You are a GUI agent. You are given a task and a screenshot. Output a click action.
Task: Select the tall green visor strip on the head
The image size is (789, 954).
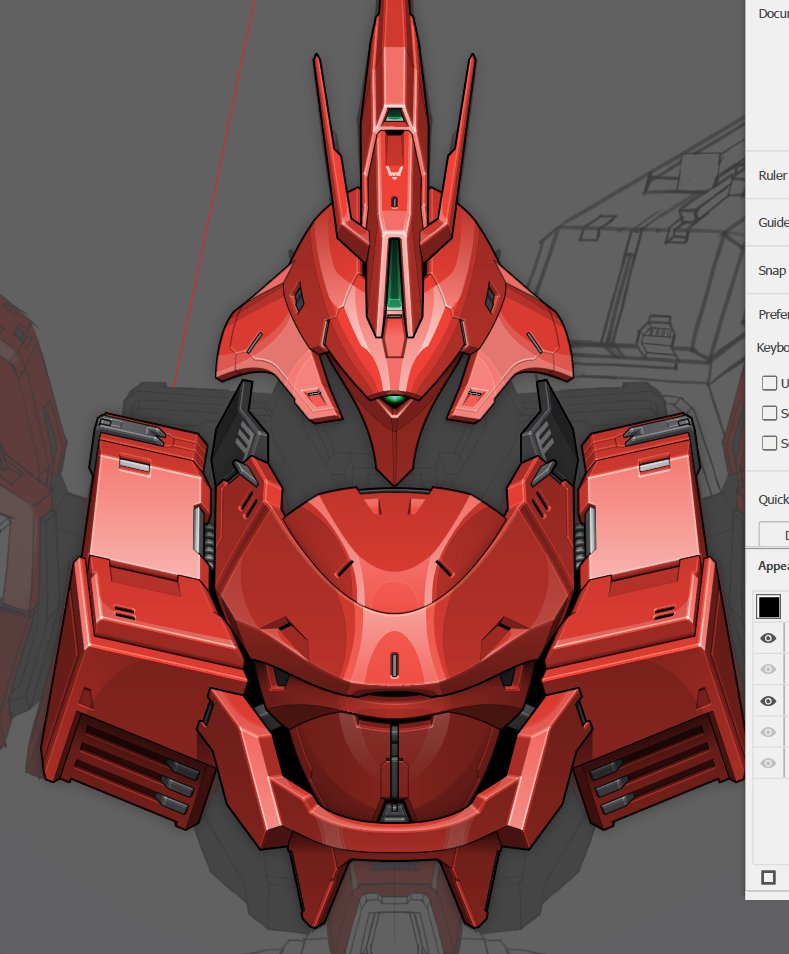point(394,273)
